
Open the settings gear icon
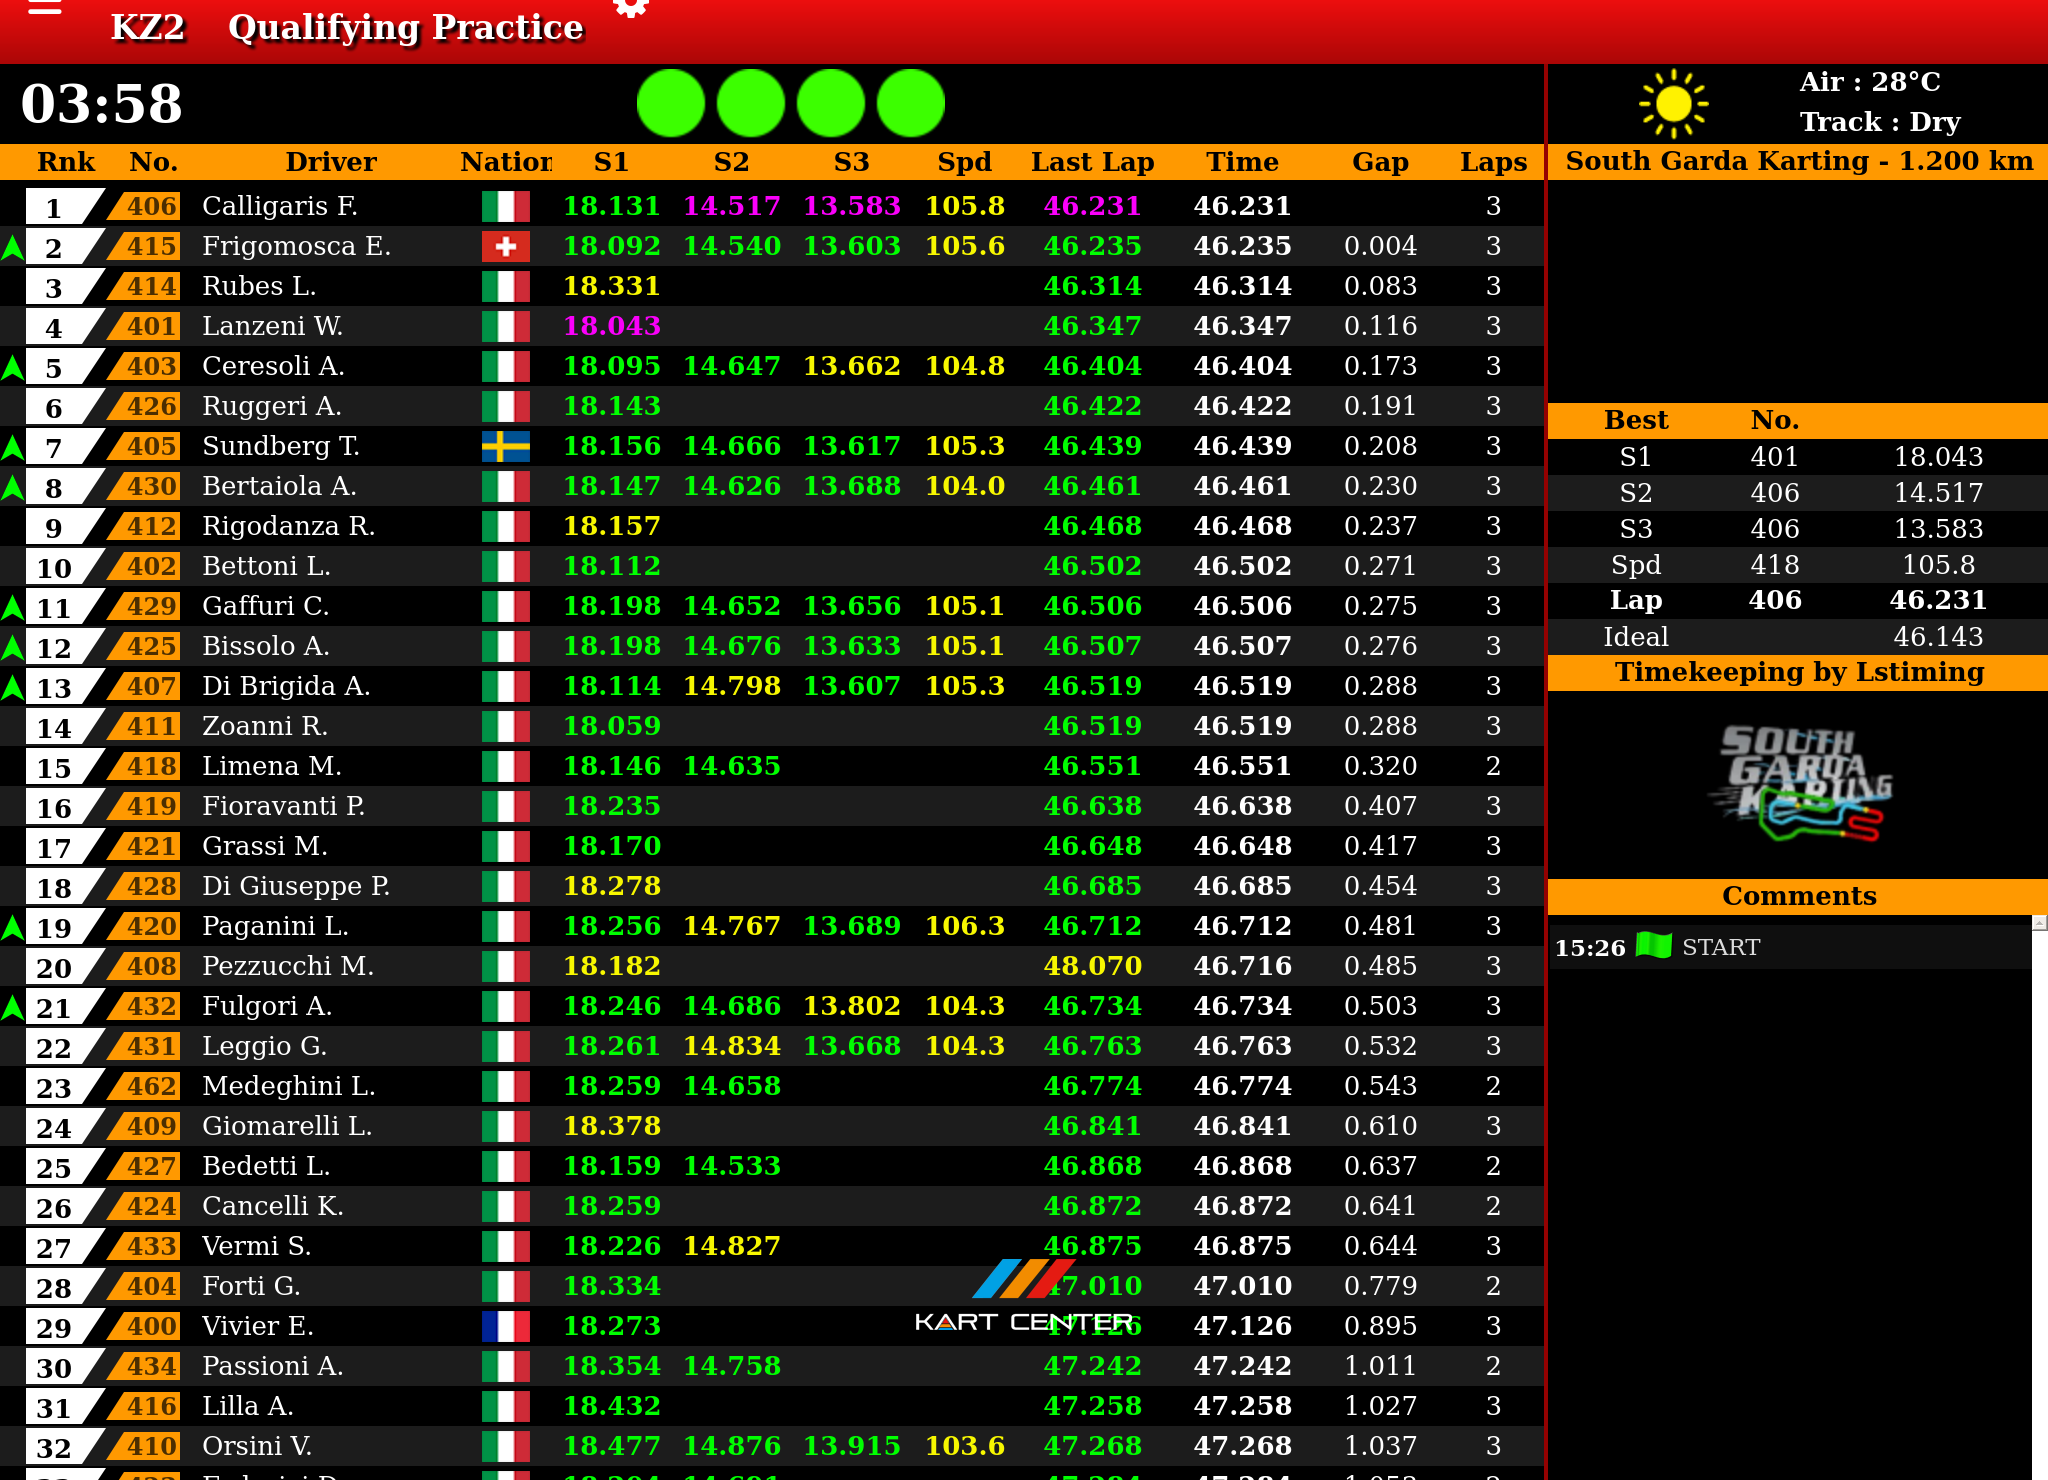(631, 7)
